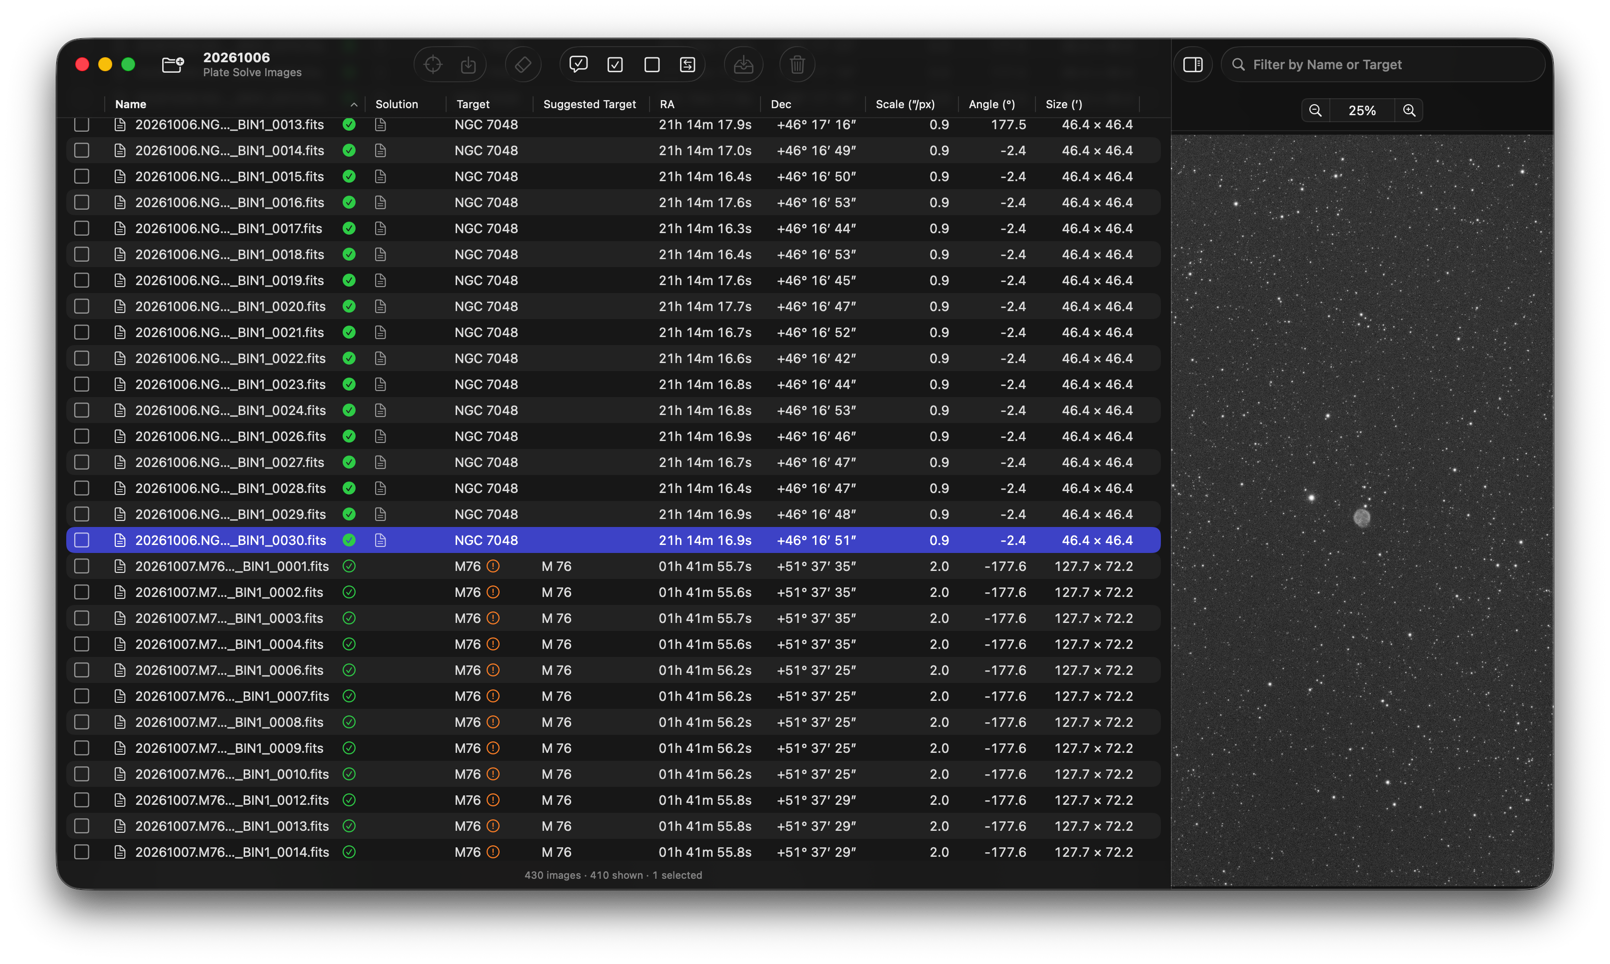The width and height of the screenshot is (1610, 964).
Task: Tick the checkbox for NGC _0014.fits row
Action: click(x=82, y=151)
